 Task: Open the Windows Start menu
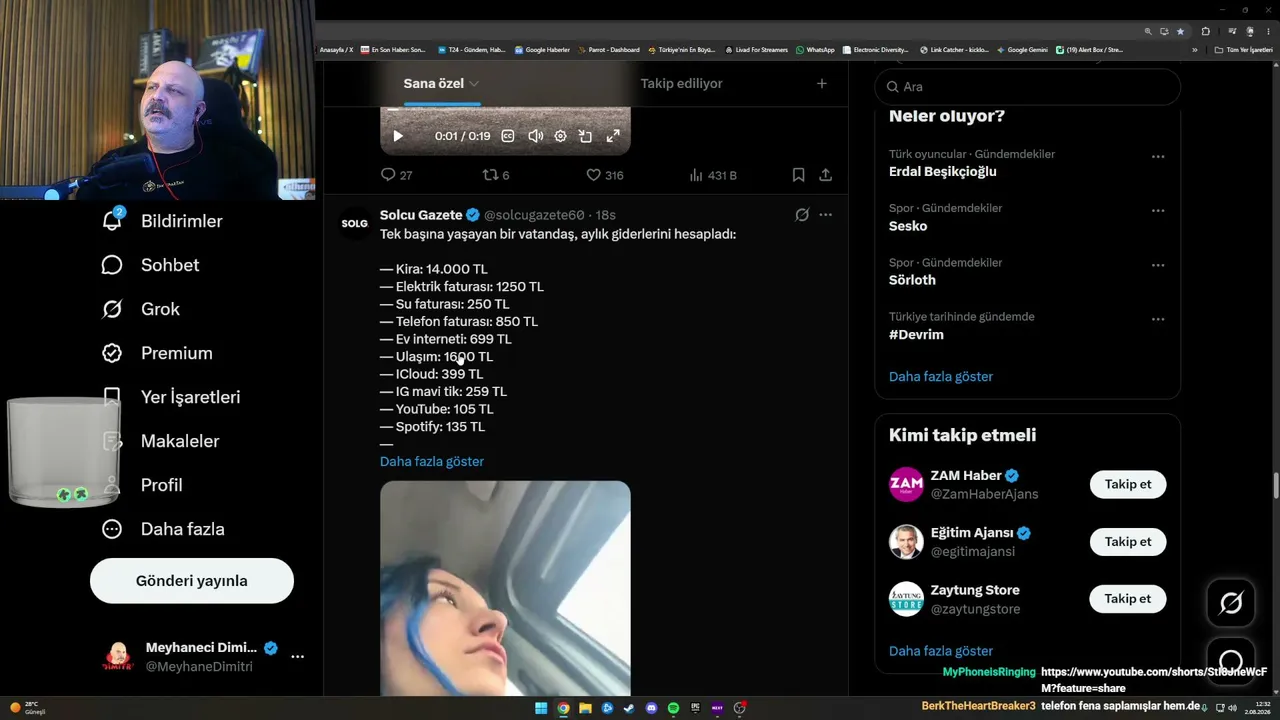[x=541, y=708]
